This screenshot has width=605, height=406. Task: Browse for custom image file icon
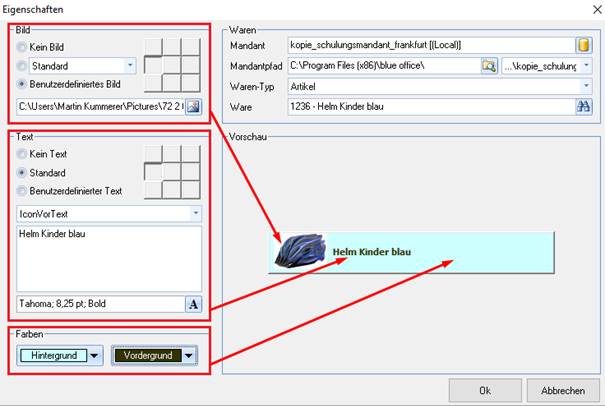point(193,107)
